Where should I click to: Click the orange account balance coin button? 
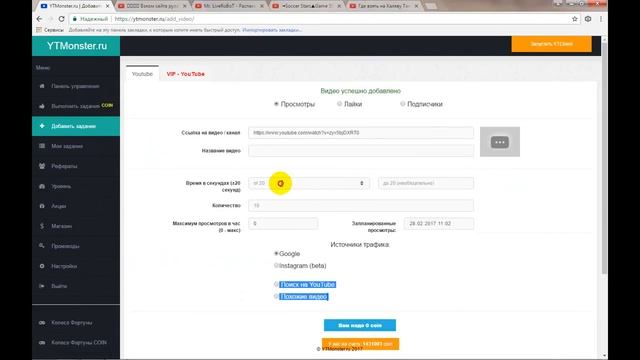pos(360,344)
